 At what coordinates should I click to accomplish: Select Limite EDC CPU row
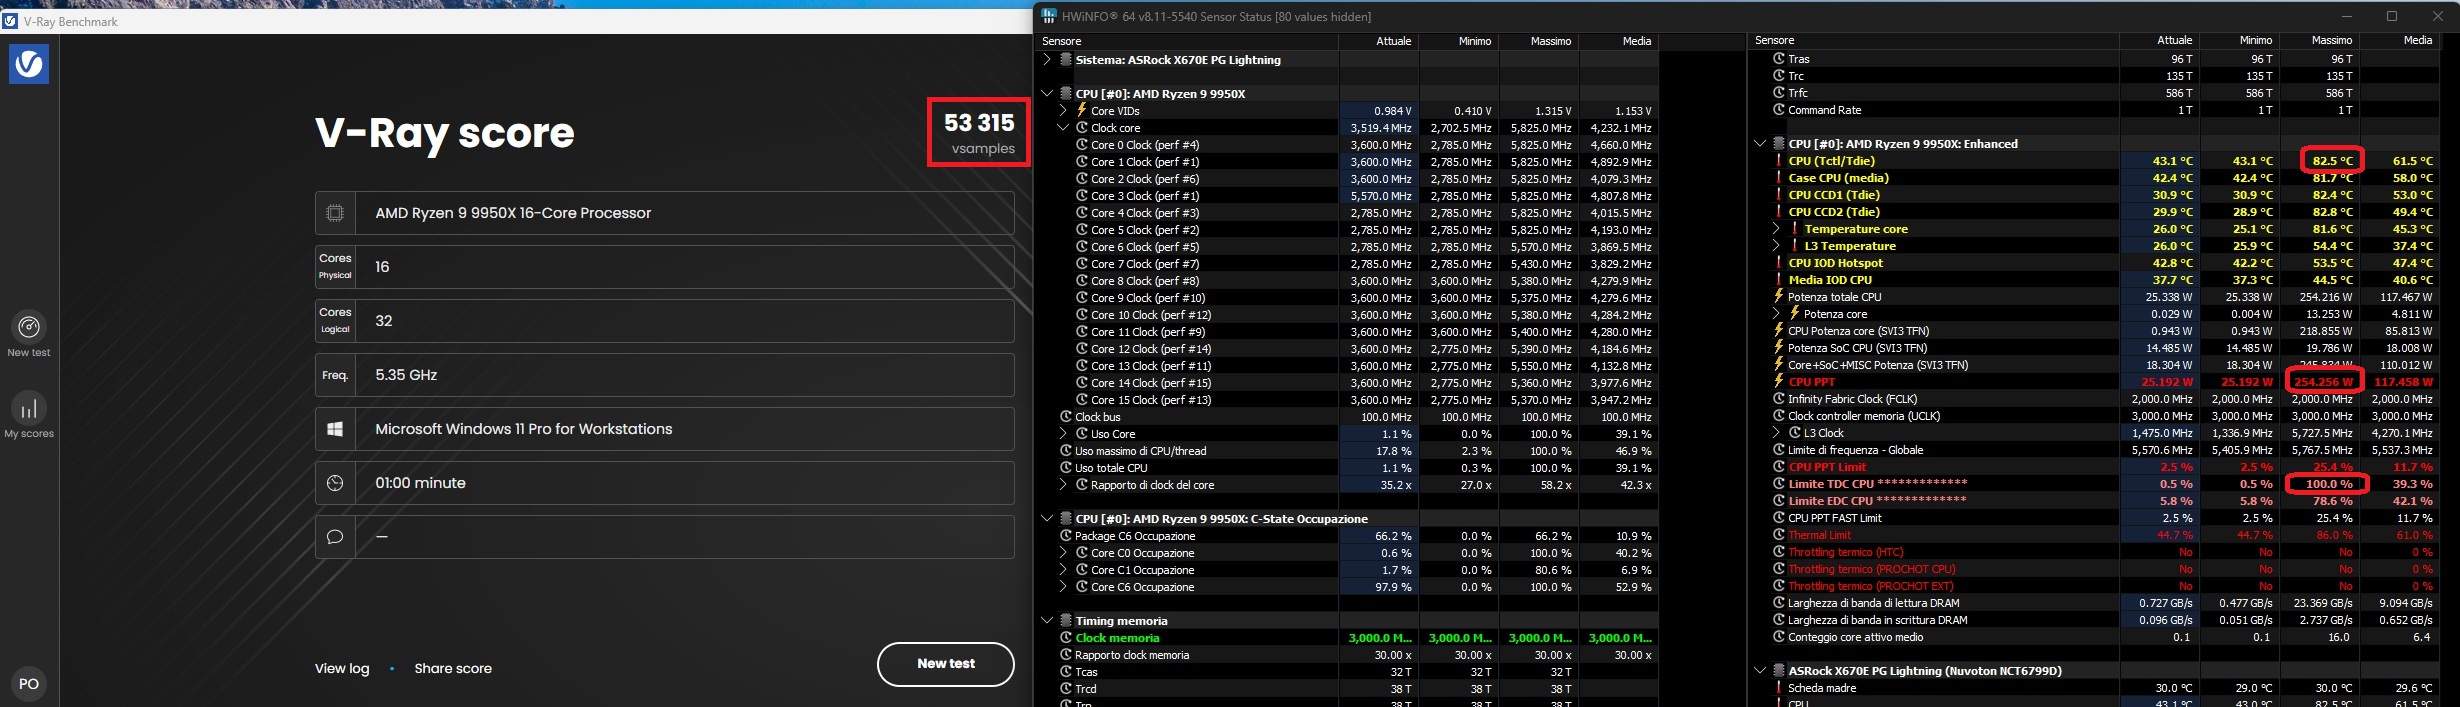2094,501
